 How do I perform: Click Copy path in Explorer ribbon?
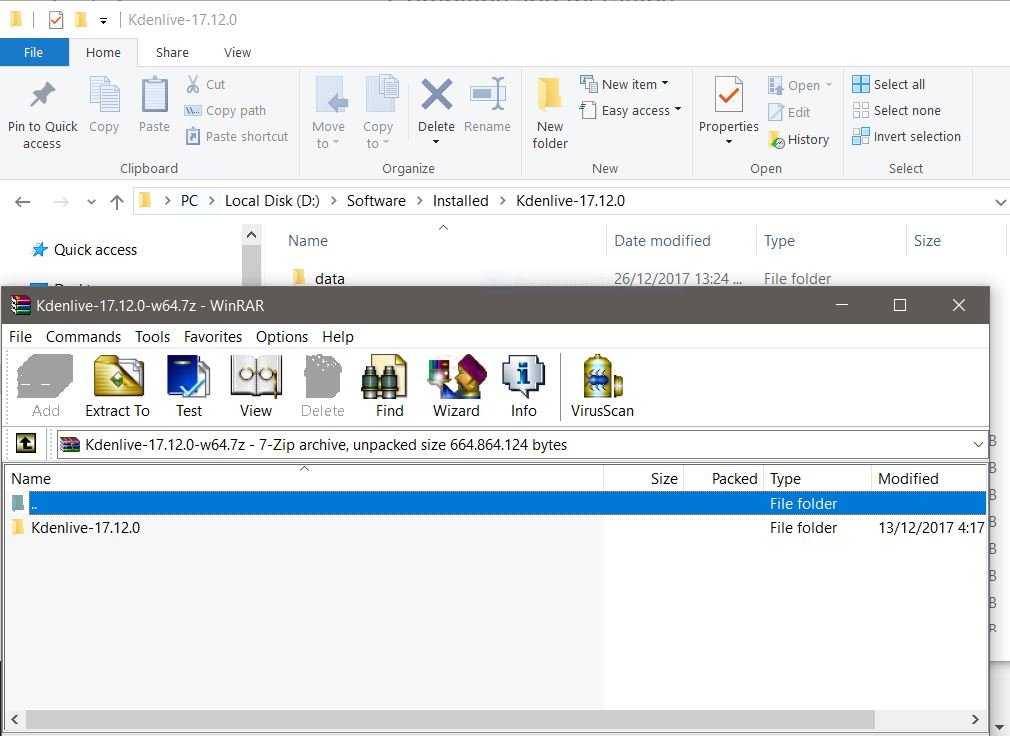click(225, 111)
